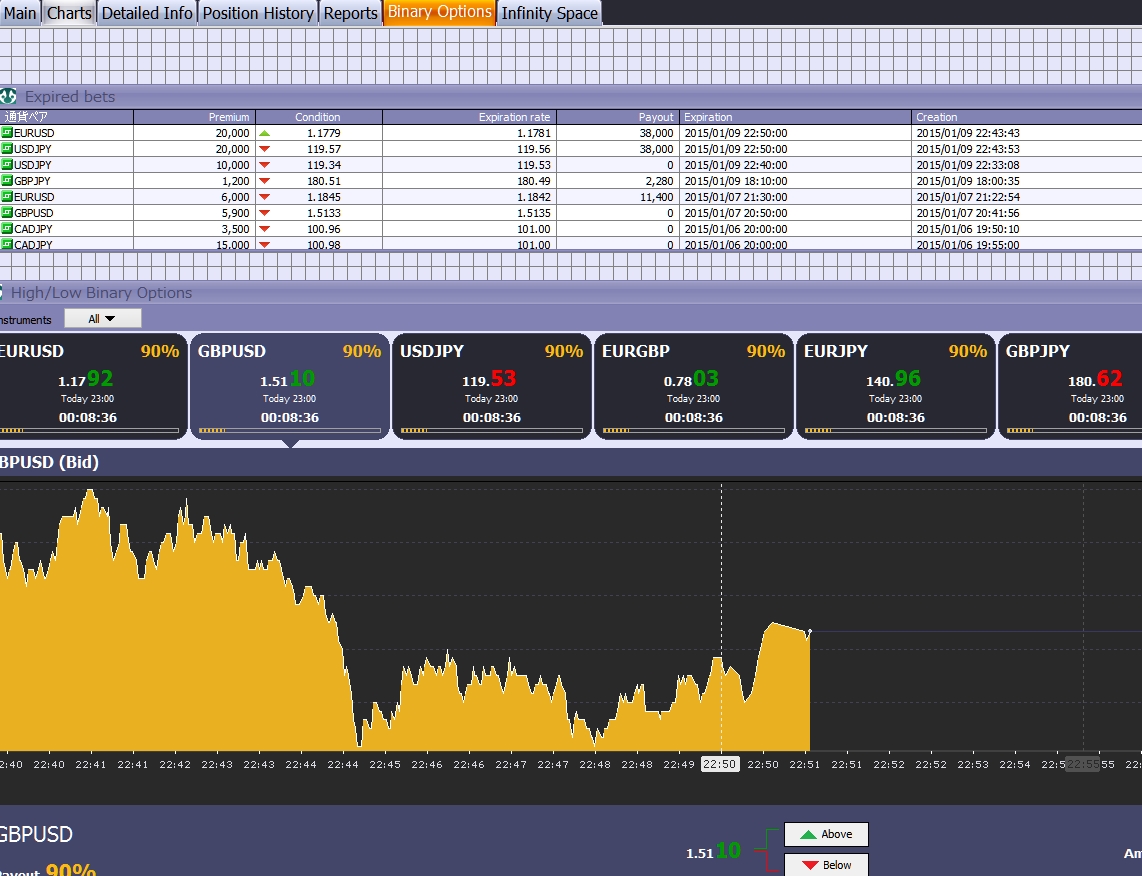This screenshot has height=876, width=1142.
Task: Click the 22:55 expiry marker on chart axis
Action: click(1082, 764)
